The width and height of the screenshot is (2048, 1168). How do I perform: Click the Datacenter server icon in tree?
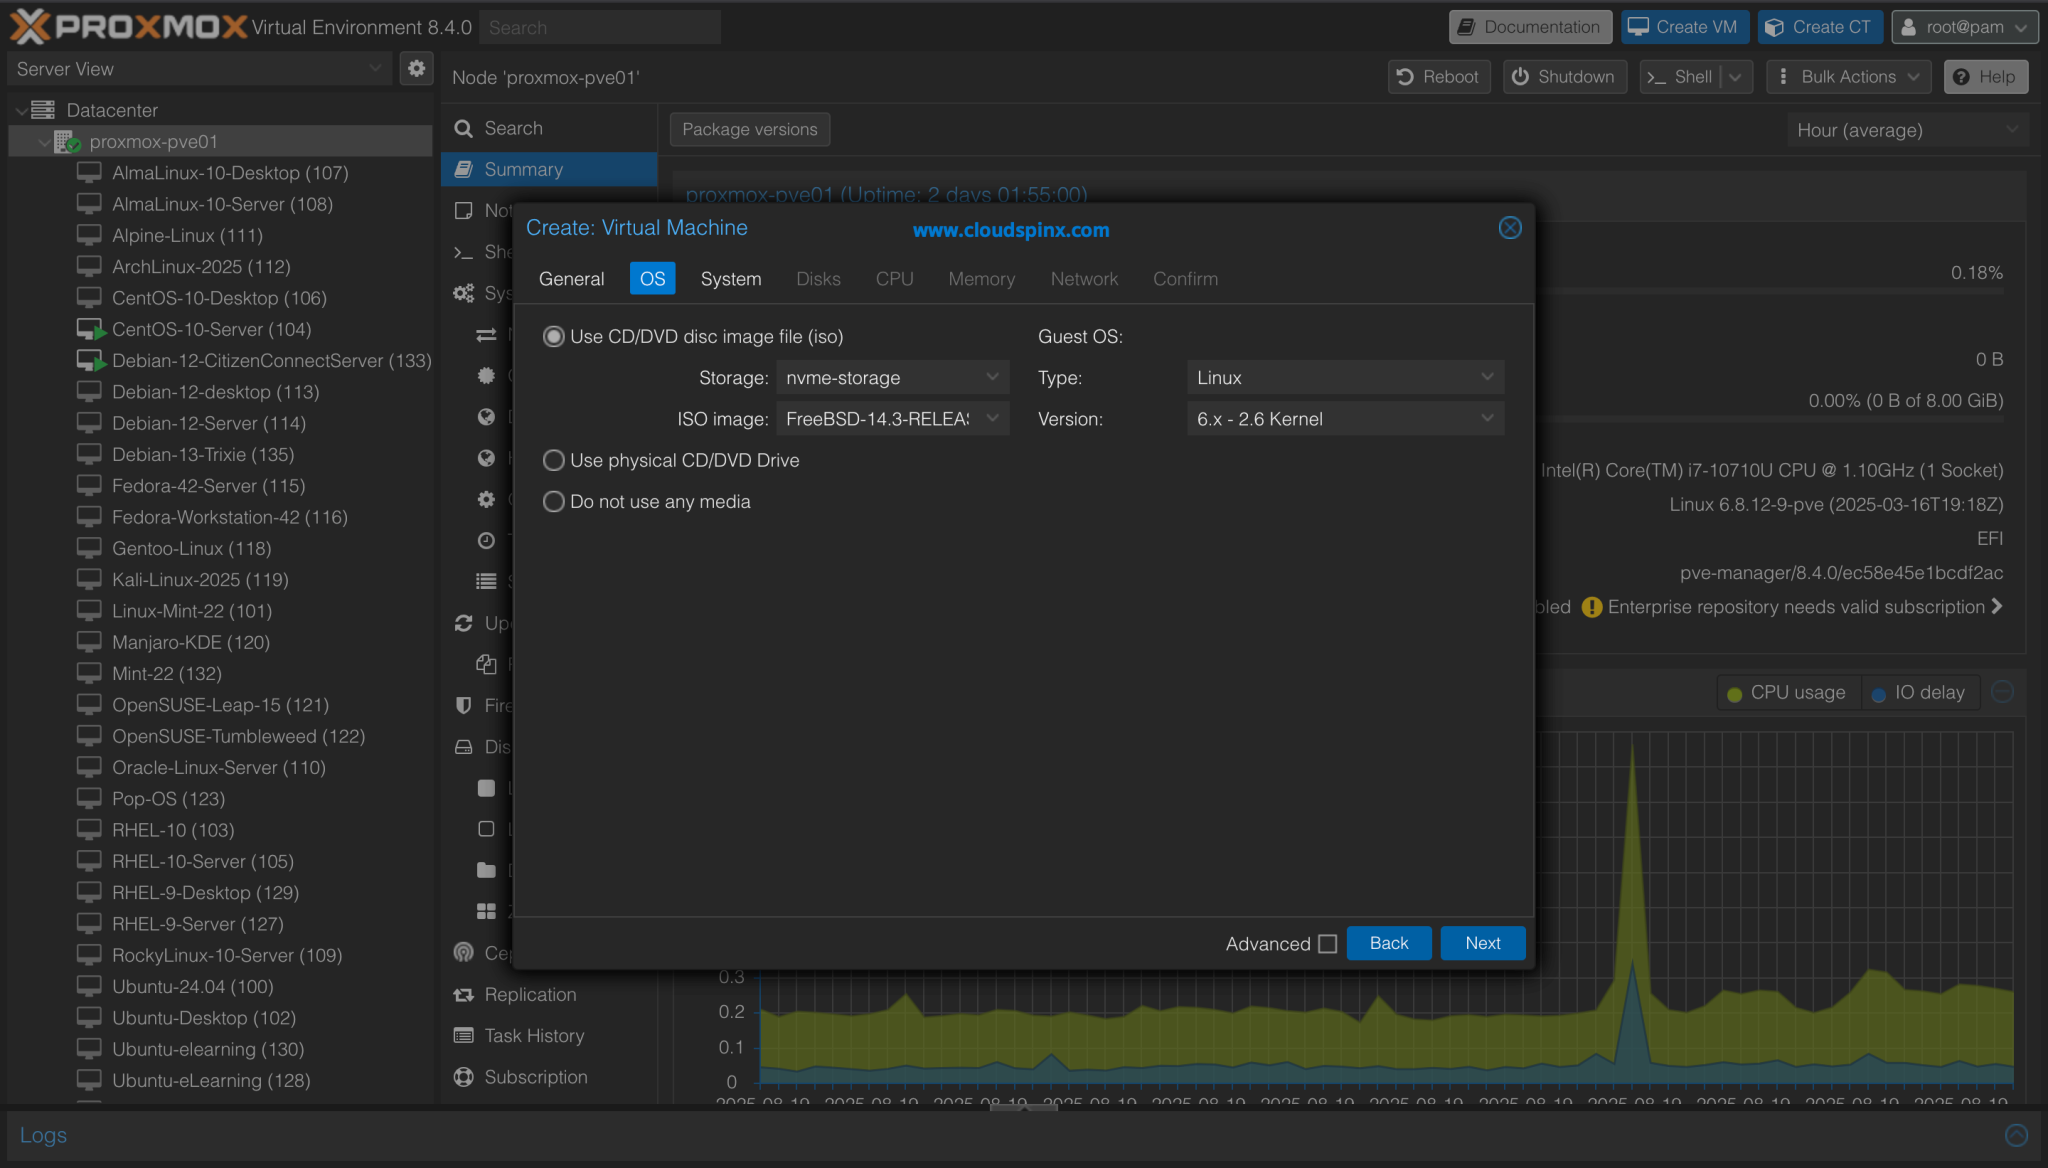tap(43, 110)
